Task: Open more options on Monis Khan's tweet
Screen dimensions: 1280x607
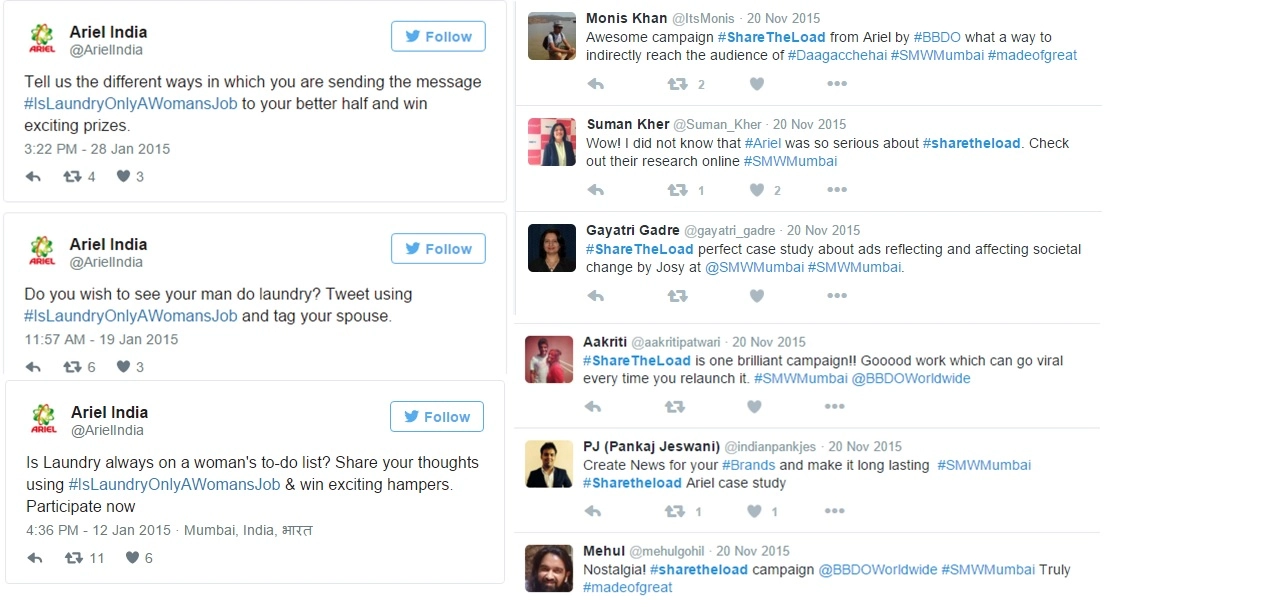Action: pos(836,84)
